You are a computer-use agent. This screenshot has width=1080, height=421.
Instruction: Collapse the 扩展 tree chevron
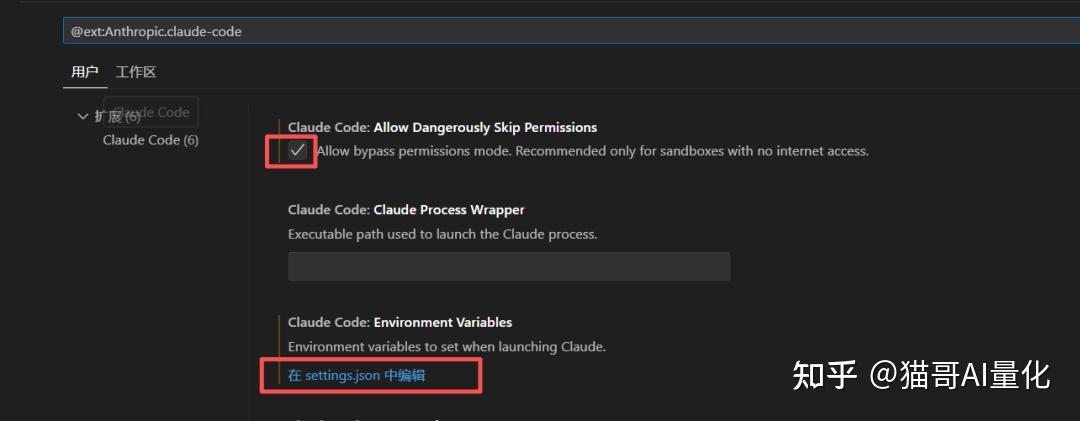pyautogui.click(x=83, y=116)
